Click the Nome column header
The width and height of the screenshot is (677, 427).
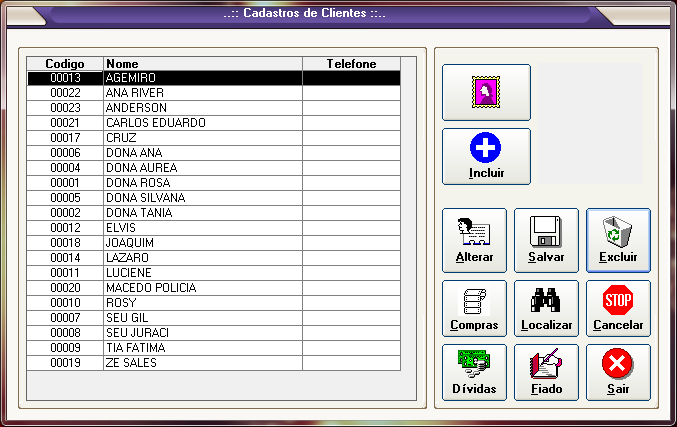coord(203,63)
